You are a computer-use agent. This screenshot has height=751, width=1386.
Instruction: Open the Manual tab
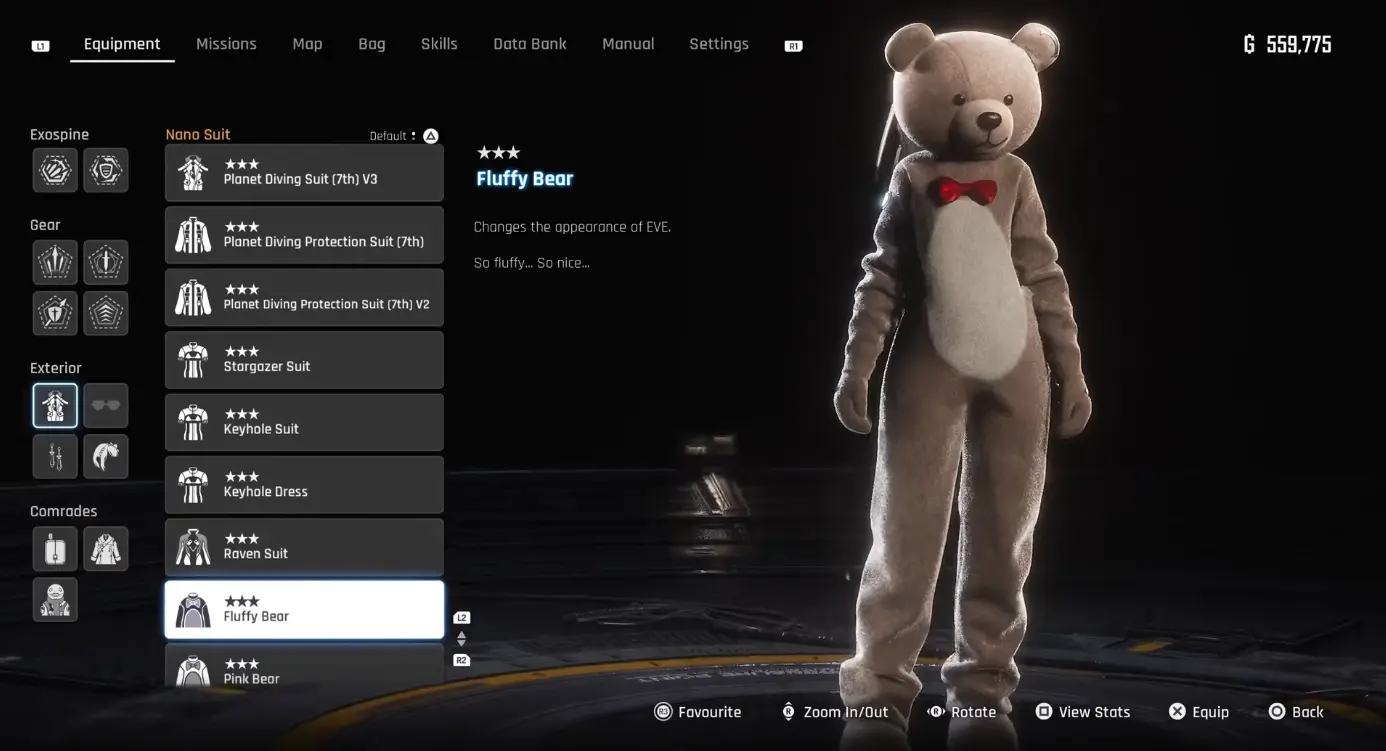[628, 44]
